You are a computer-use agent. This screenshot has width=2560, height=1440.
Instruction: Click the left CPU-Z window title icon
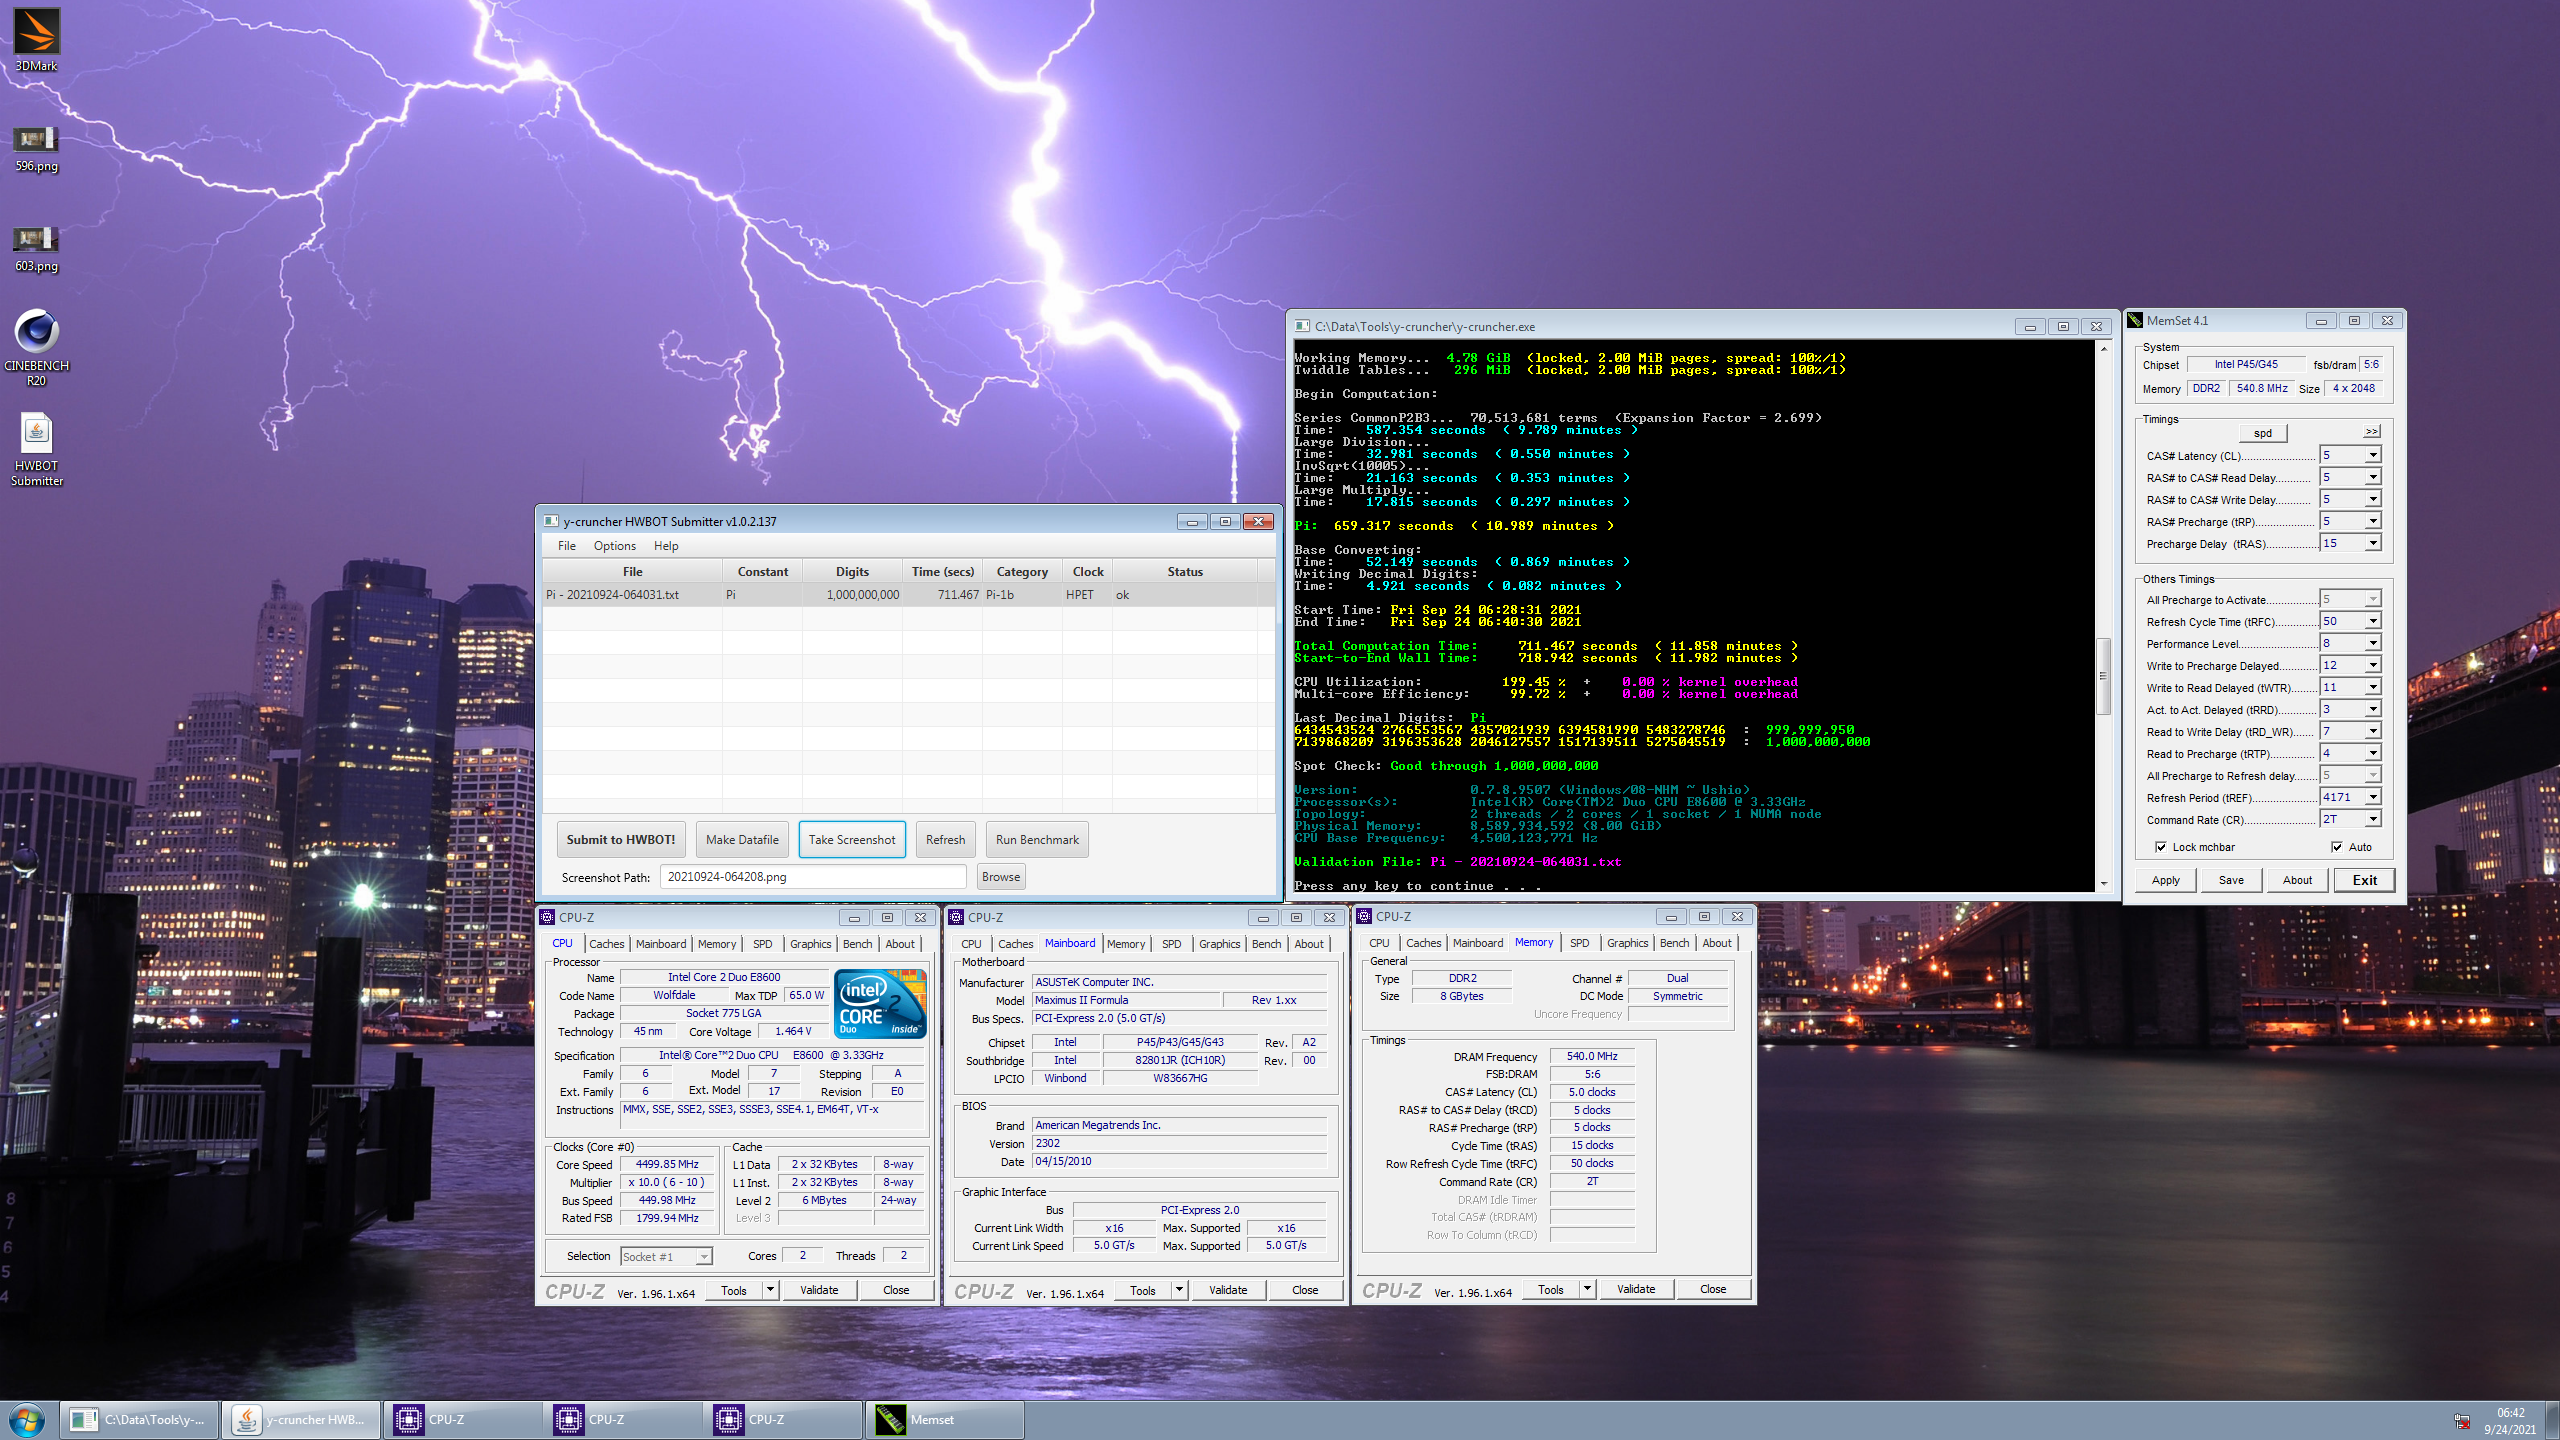pyautogui.click(x=547, y=917)
